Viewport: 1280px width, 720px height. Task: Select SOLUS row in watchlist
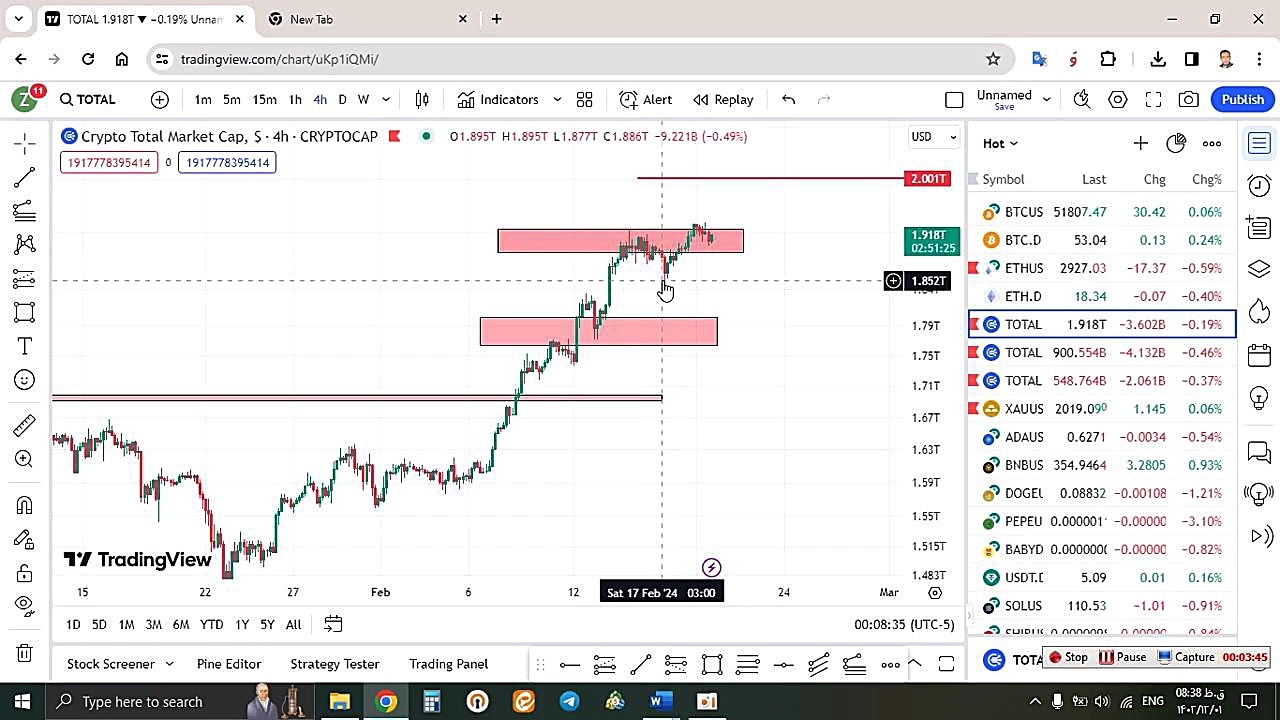click(1102, 605)
